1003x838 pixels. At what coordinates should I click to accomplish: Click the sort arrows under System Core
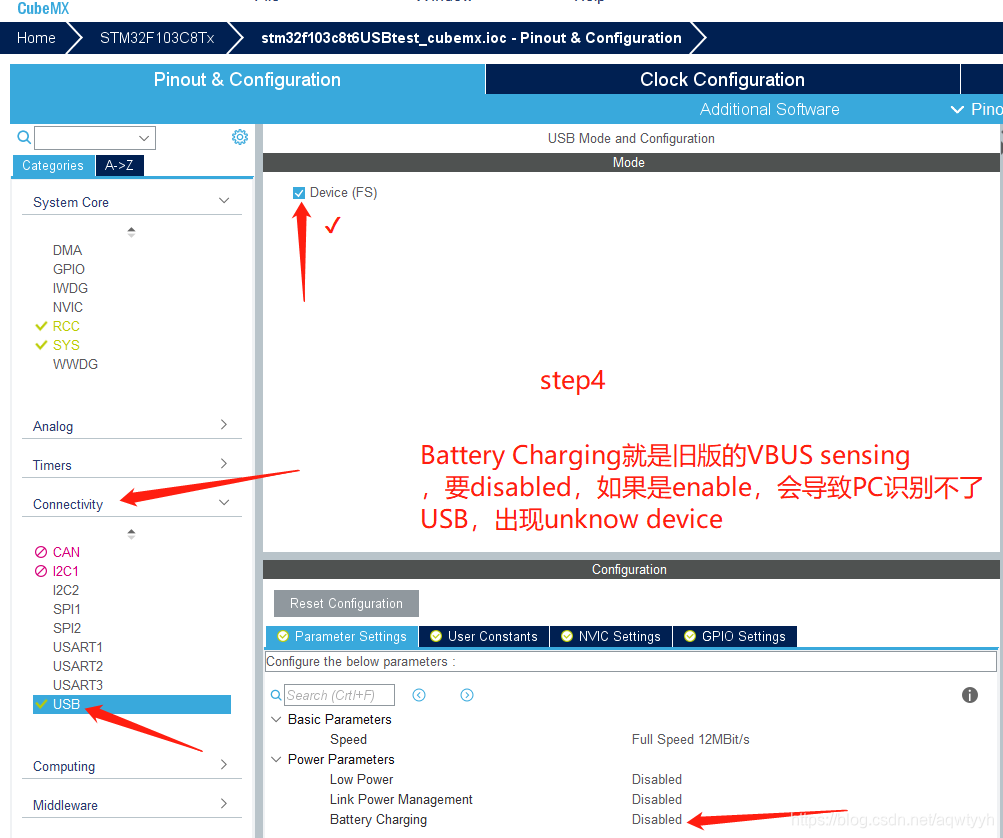(x=131, y=232)
